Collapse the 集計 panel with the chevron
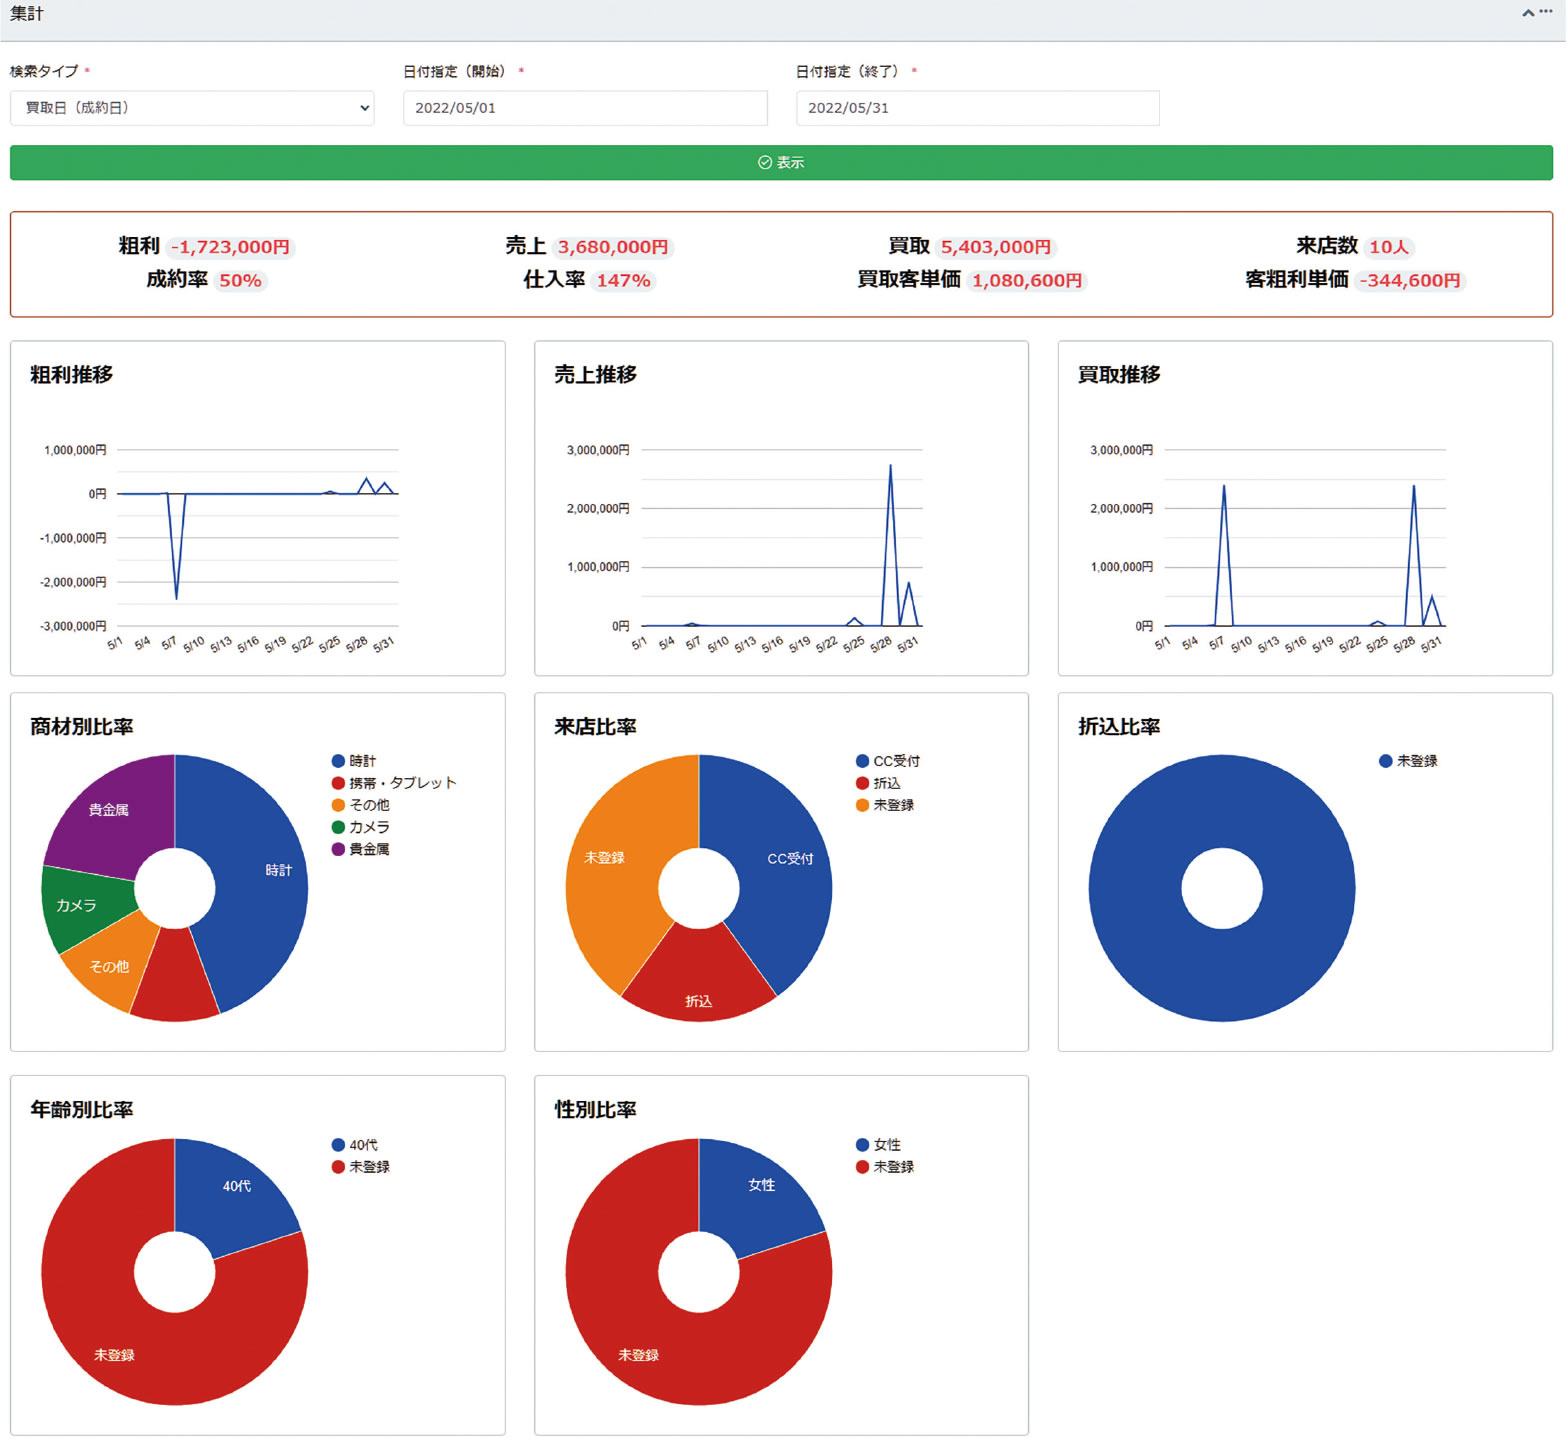The height and width of the screenshot is (1438, 1567). 1527,13
